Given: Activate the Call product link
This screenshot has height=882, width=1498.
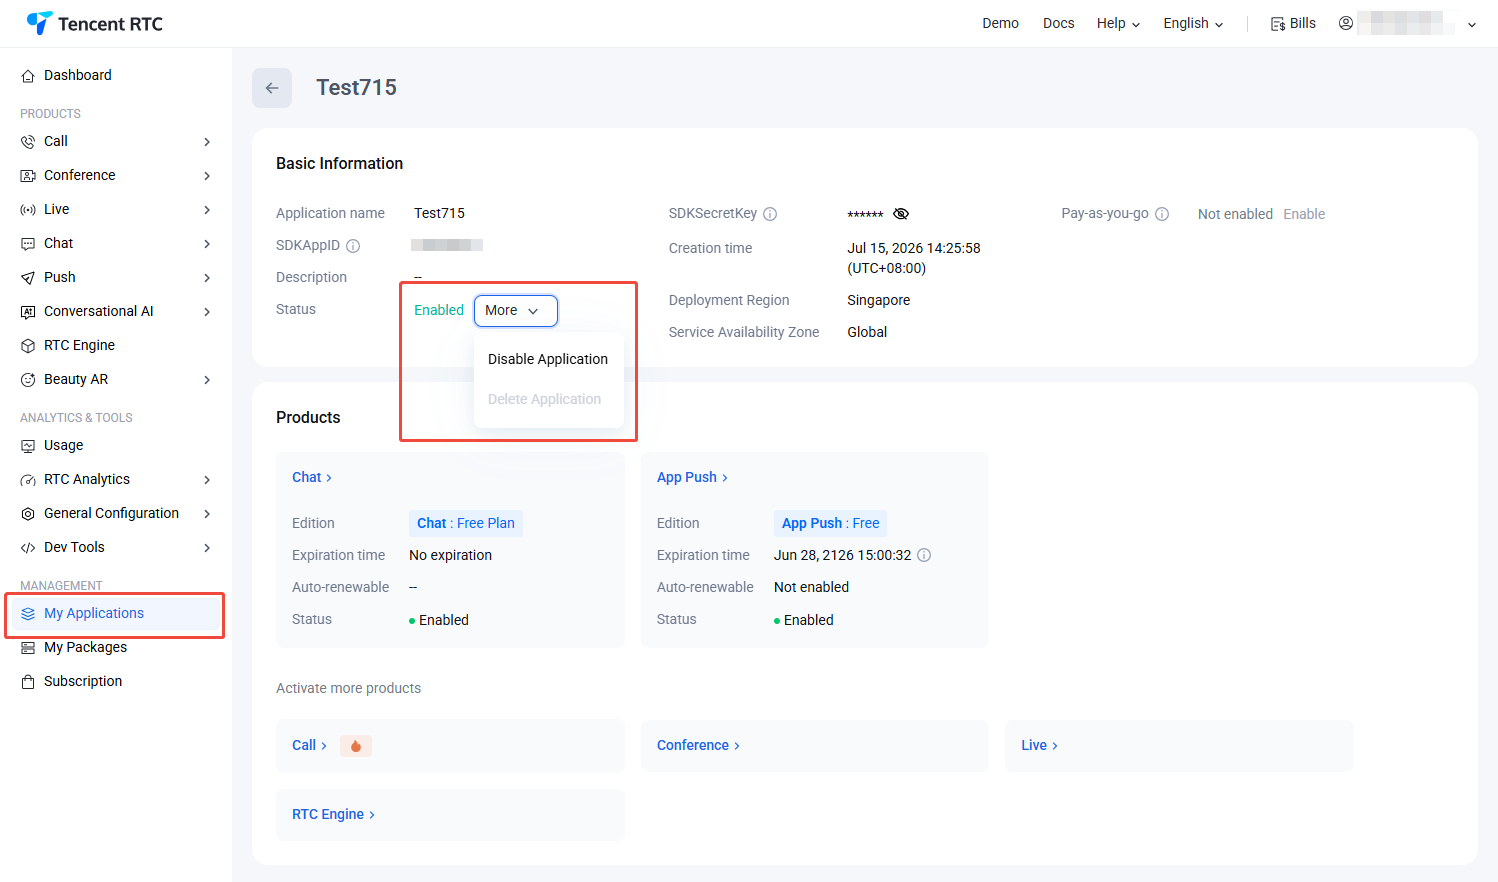Looking at the screenshot, I should (309, 745).
